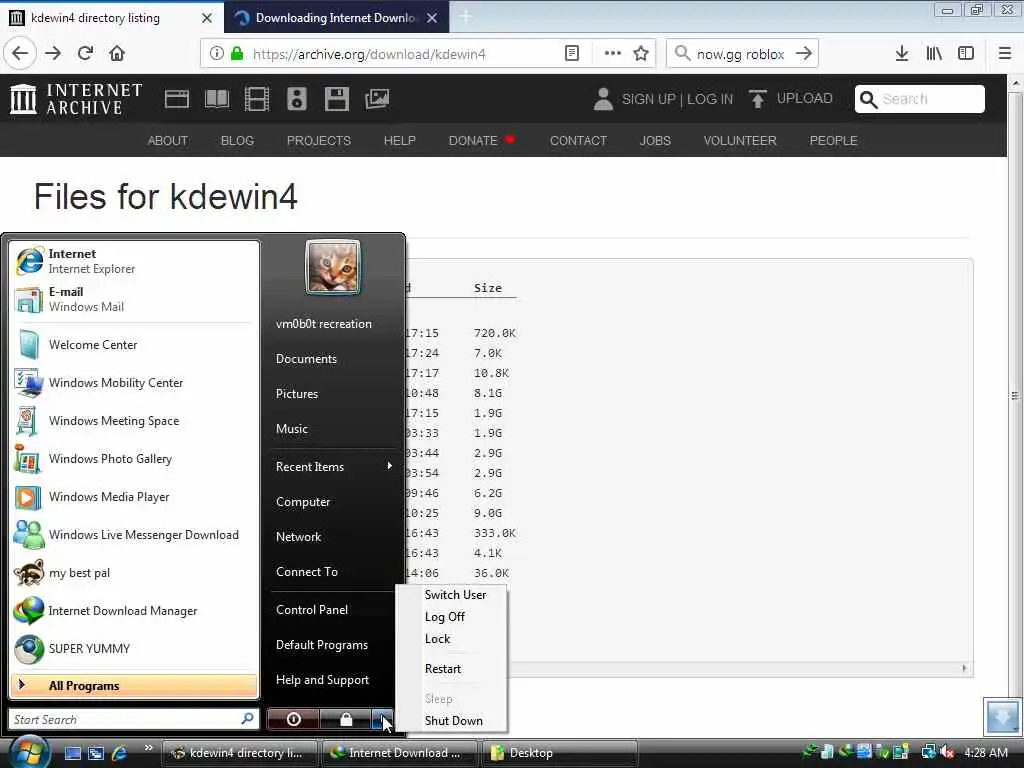The image size is (1024, 768).
Task: Select Shut Down from power menu
Action: [x=453, y=721]
